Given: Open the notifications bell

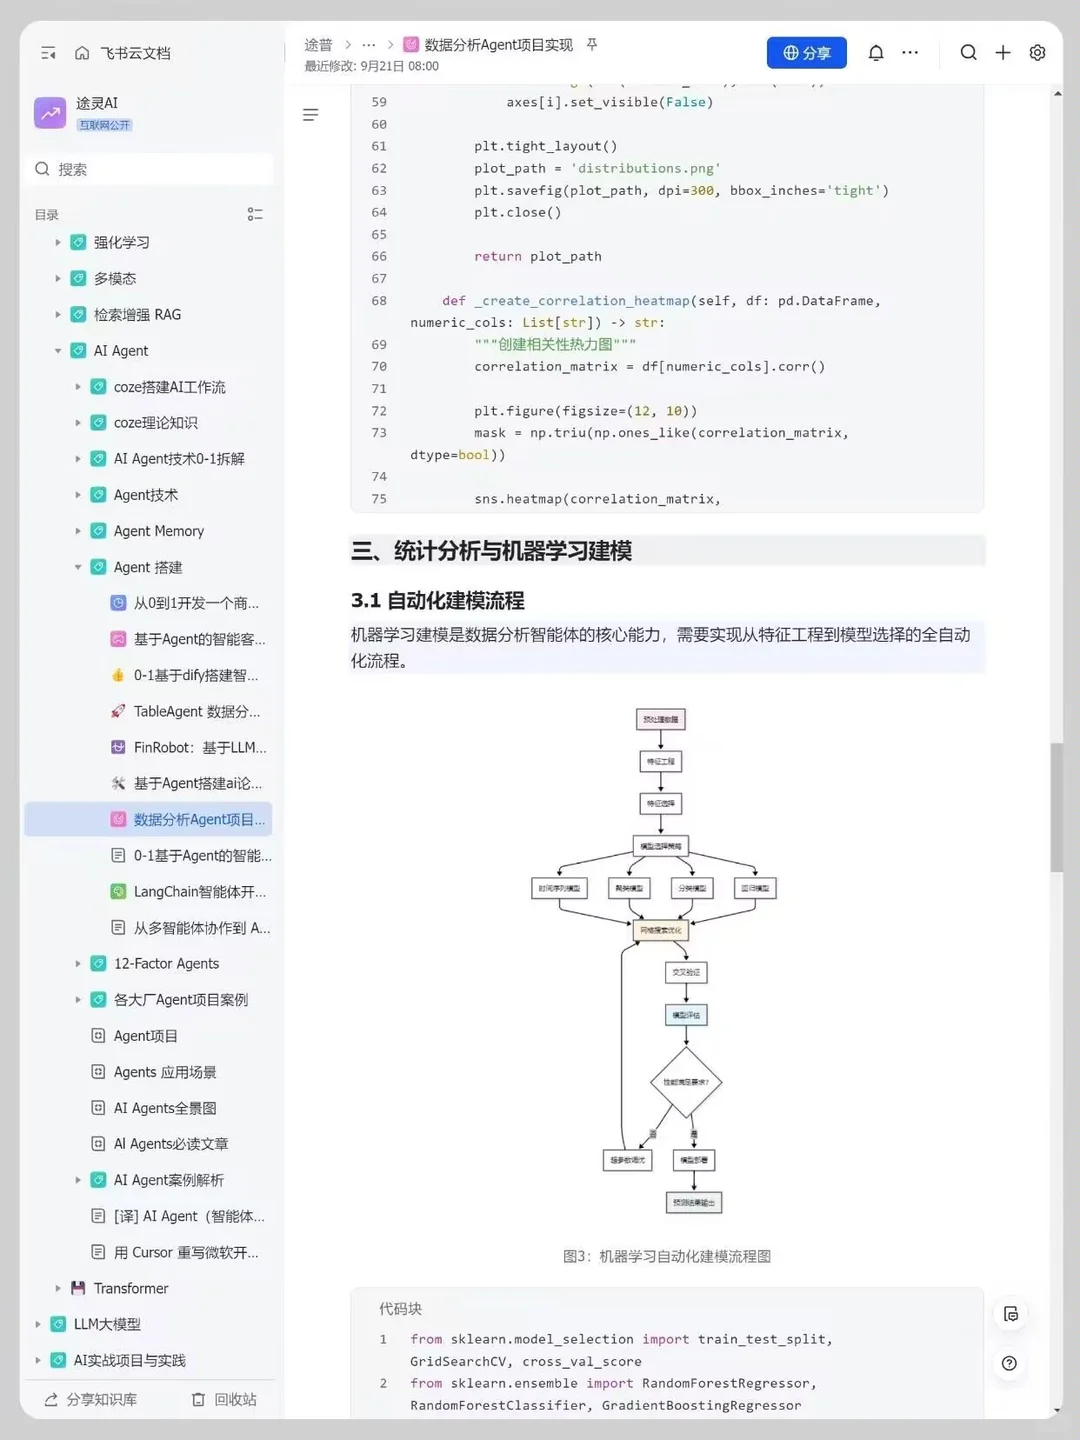Looking at the screenshot, I should [876, 53].
